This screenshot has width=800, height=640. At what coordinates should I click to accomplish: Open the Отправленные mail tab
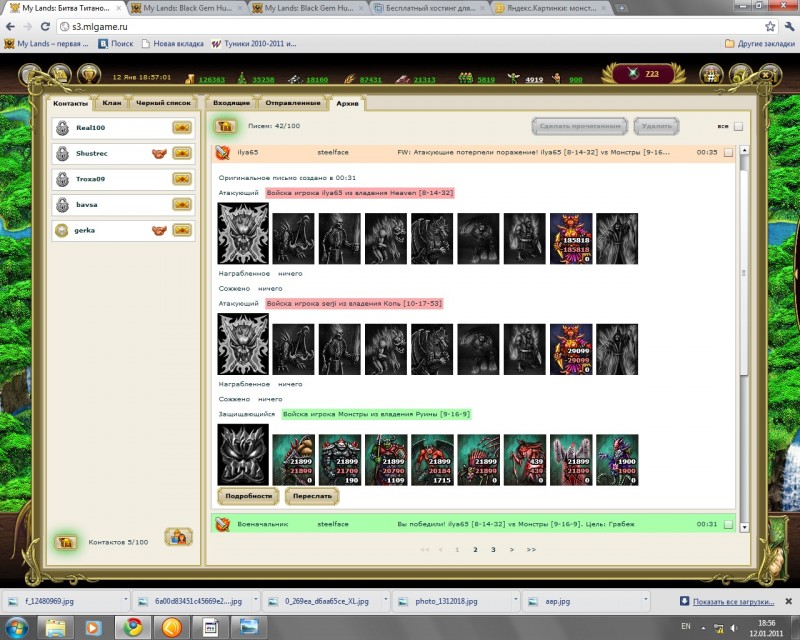293,103
